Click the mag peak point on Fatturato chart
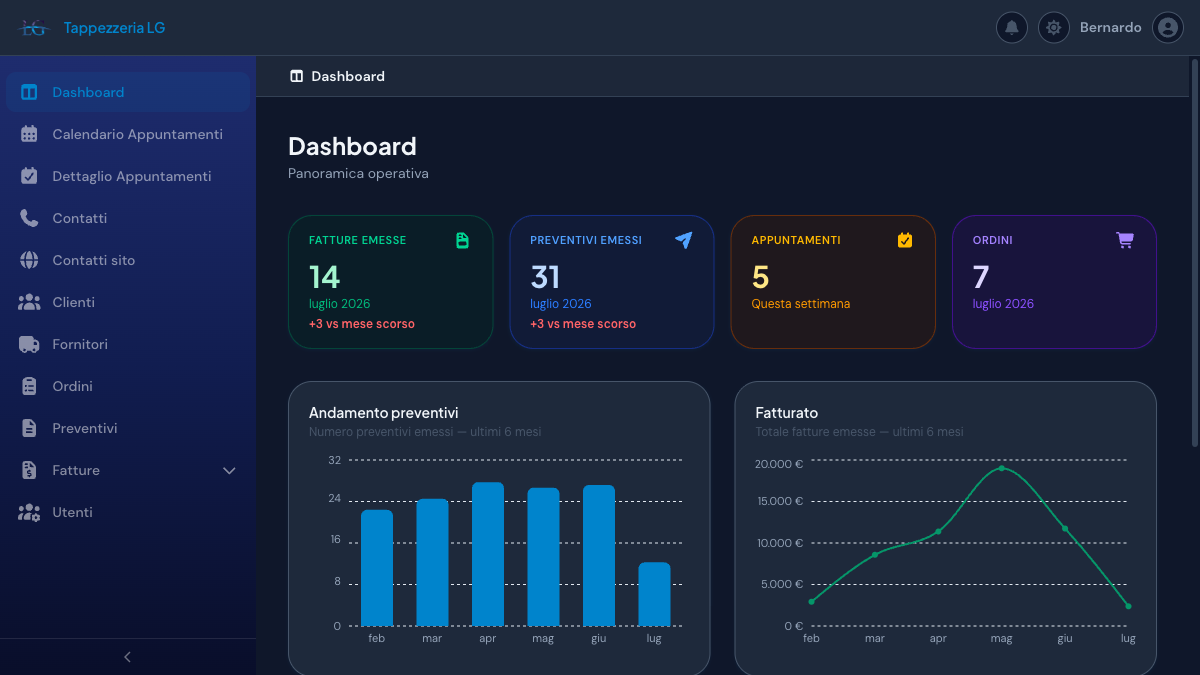Viewport: 1200px width, 675px height. click(1001, 468)
